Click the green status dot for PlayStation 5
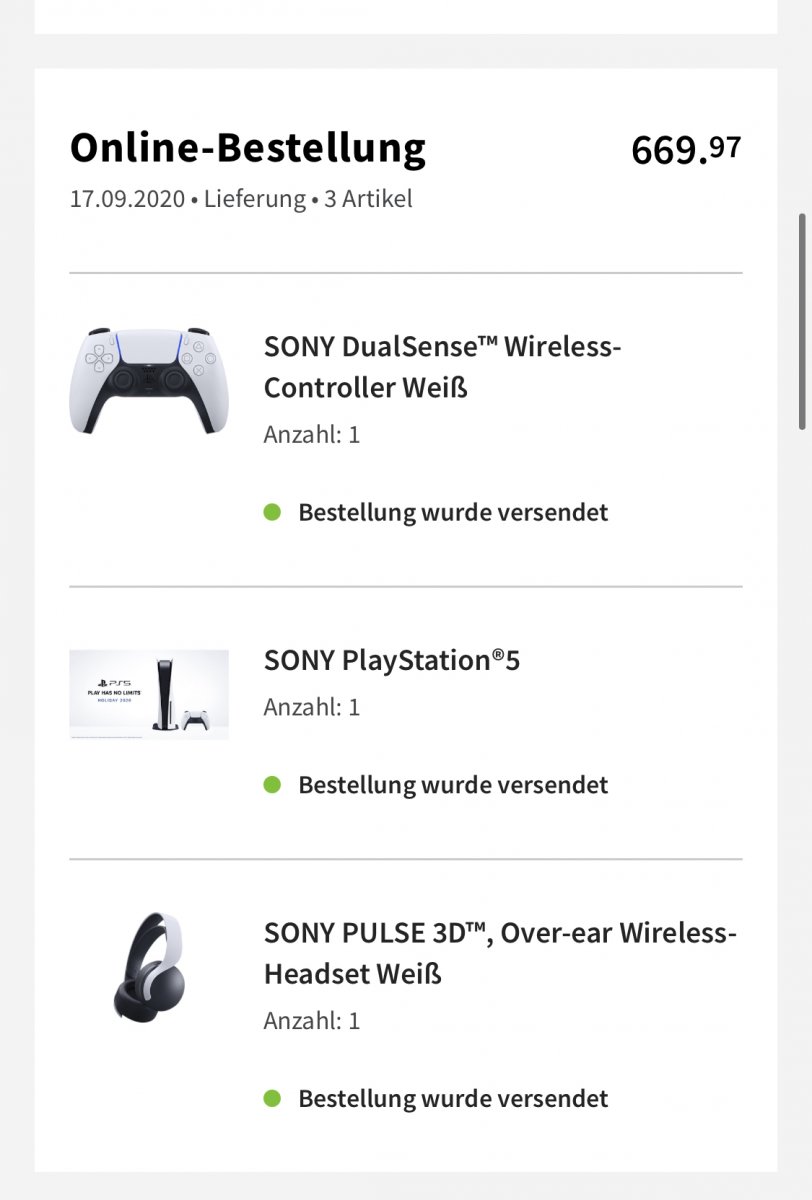The image size is (812, 1200). (272, 785)
